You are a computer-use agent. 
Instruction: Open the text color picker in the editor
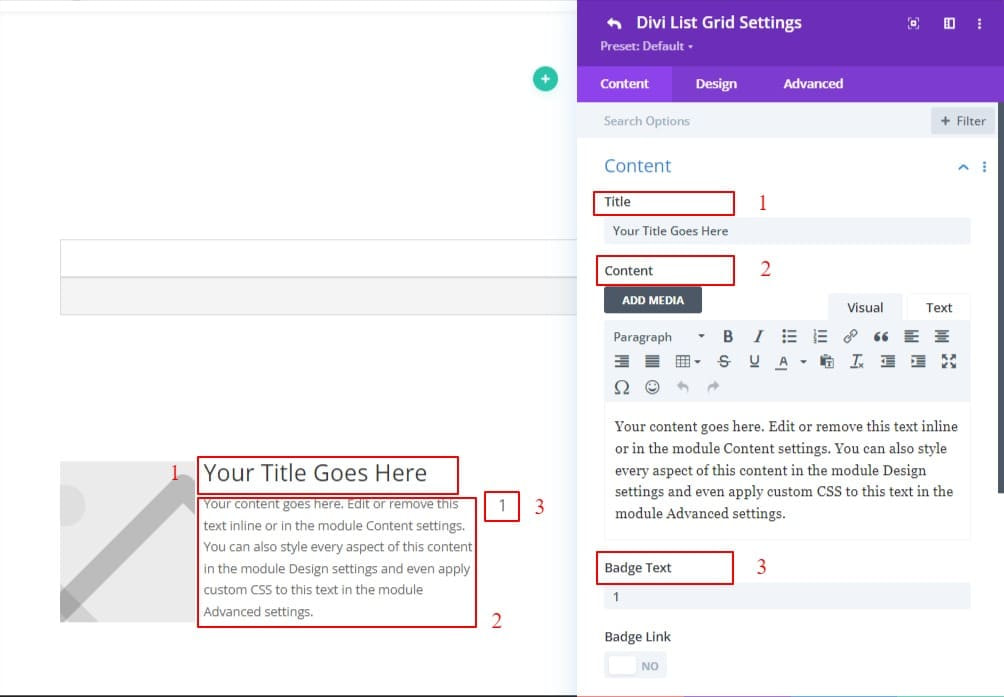pos(782,361)
